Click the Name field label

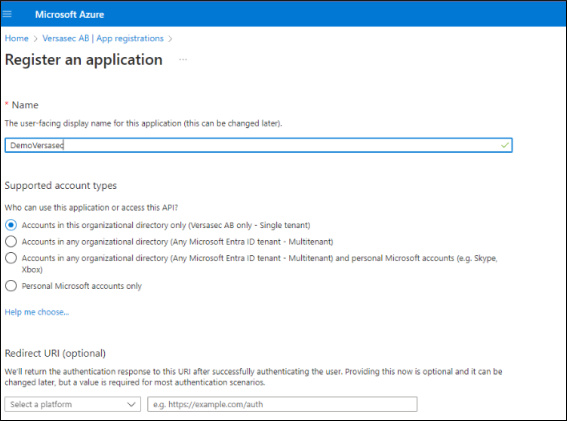[25, 105]
